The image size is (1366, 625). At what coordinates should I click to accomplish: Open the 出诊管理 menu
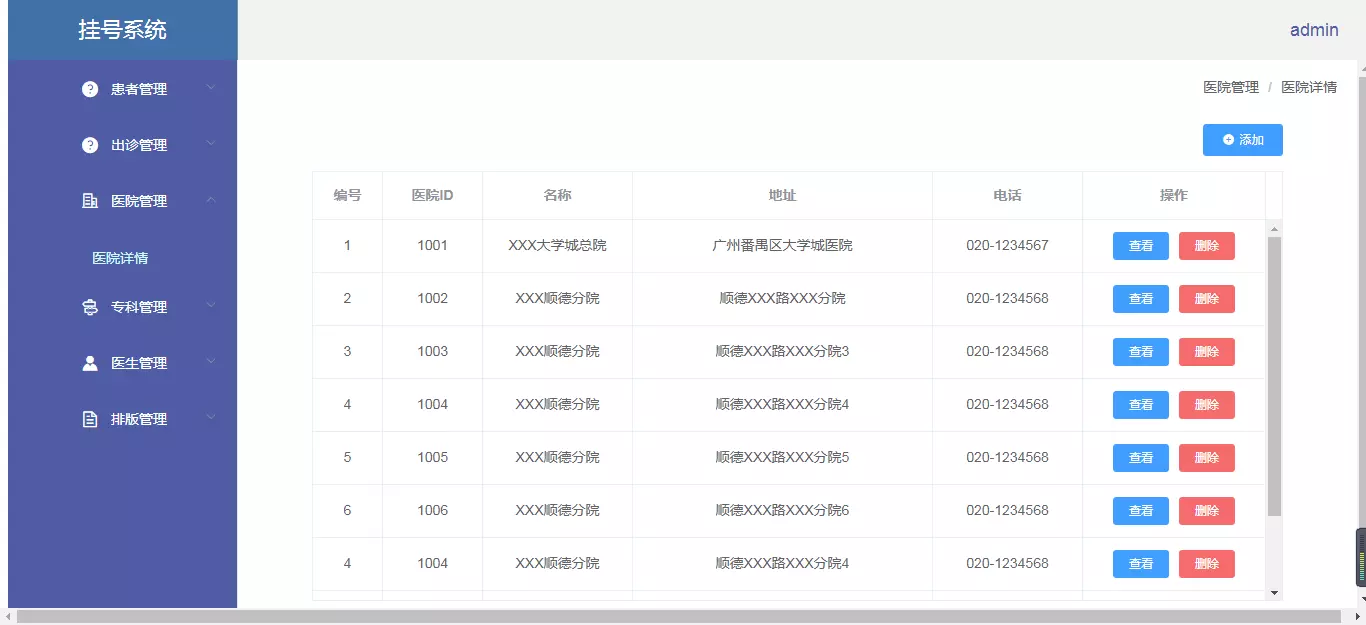[122, 145]
